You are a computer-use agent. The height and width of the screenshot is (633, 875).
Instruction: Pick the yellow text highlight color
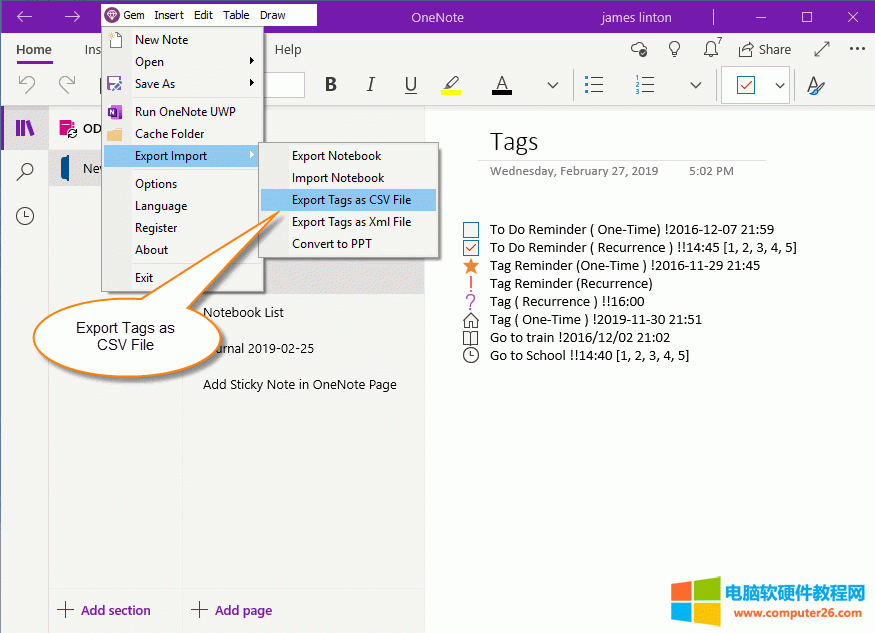(451, 86)
